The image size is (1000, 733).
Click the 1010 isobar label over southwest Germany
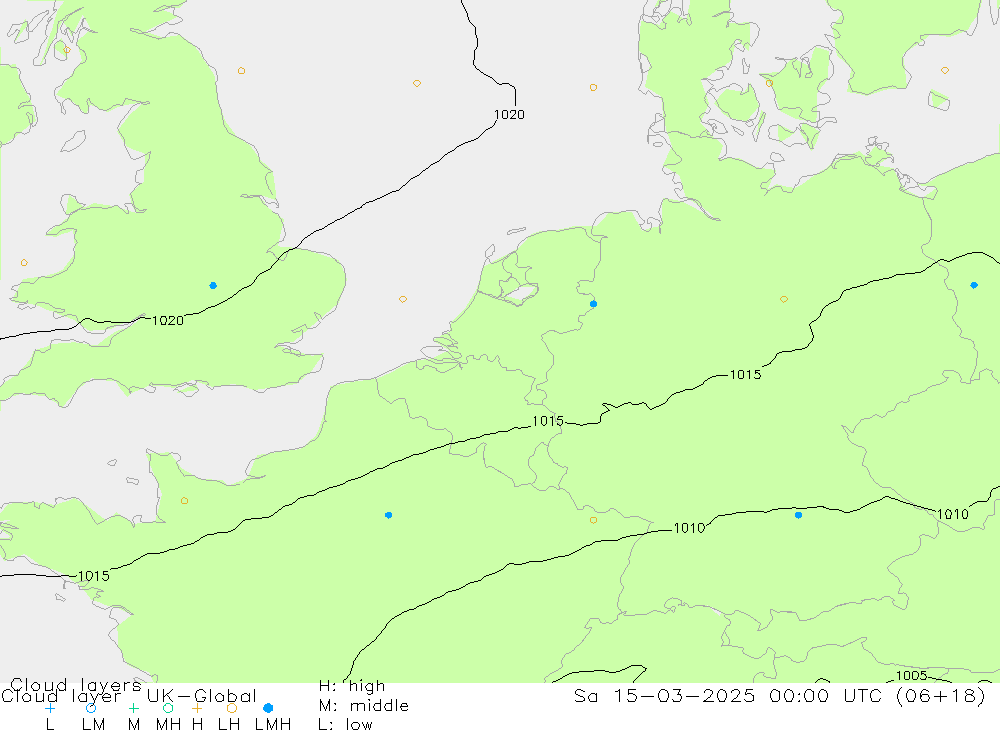tap(689, 528)
